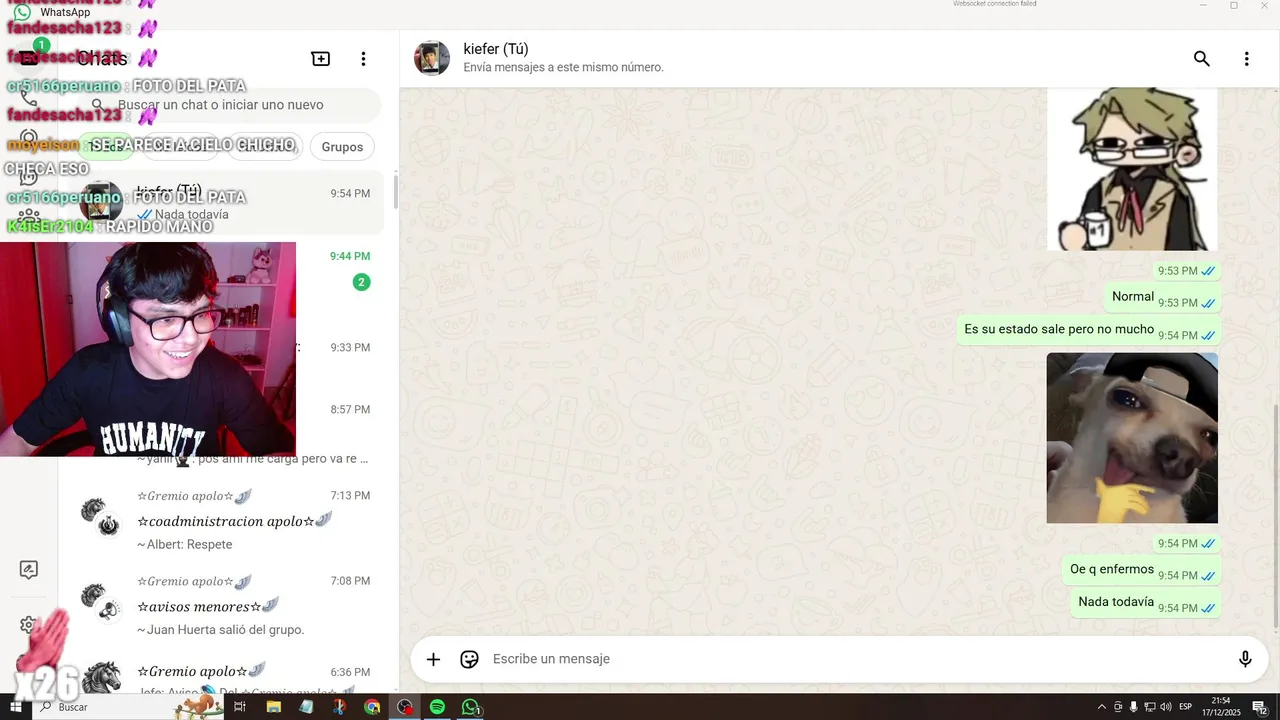Click the 7:13 PM timestamp in chat list
This screenshot has height=720, width=1280.
(x=350, y=496)
